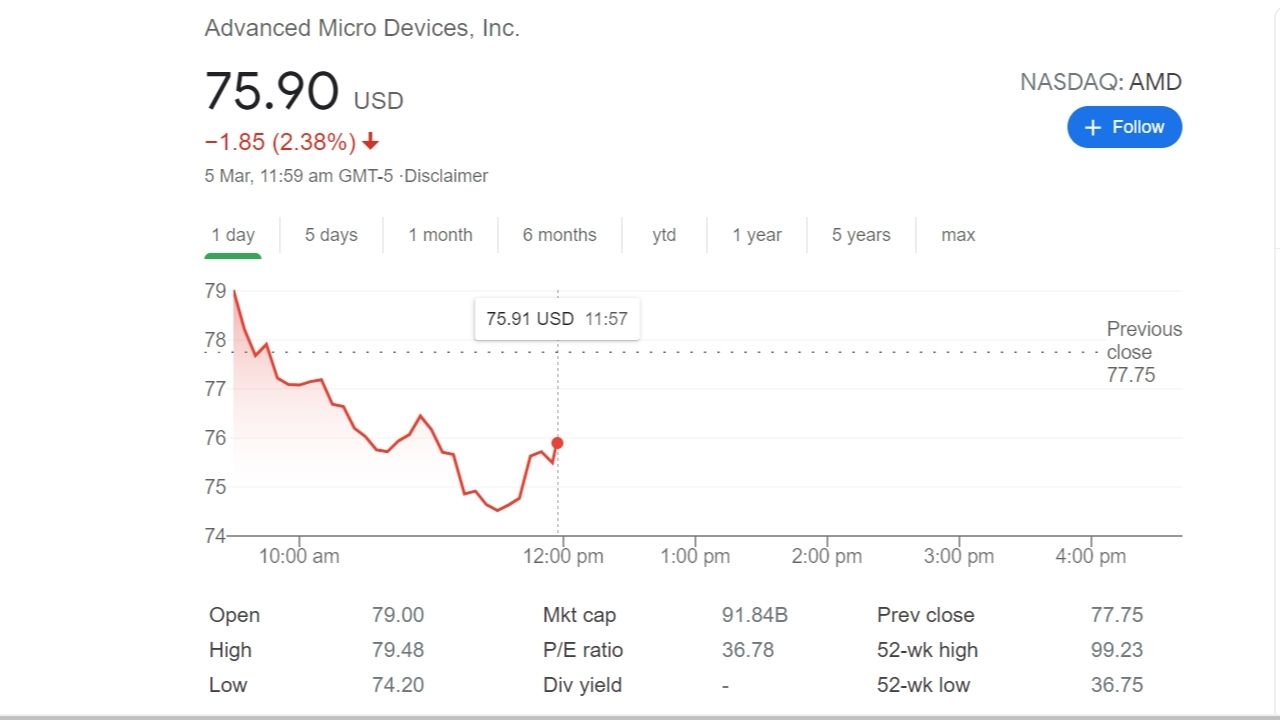Switch to the 5 days range
This screenshot has height=720, width=1280.
click(331, 235)
